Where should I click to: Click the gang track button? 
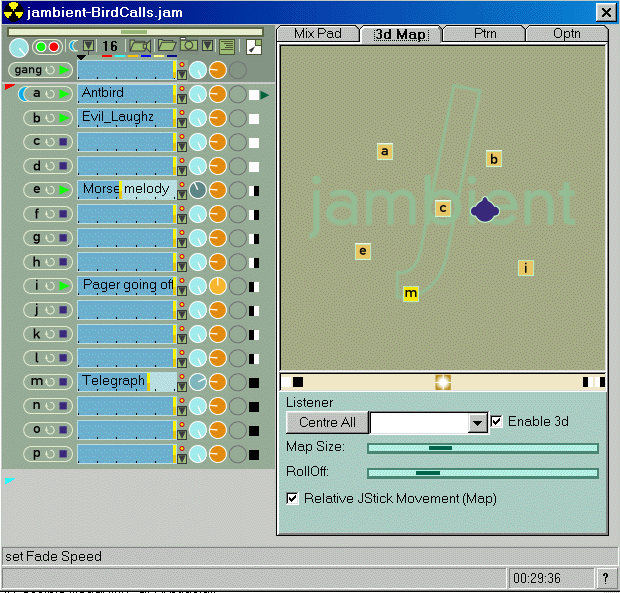pos(40,70)
